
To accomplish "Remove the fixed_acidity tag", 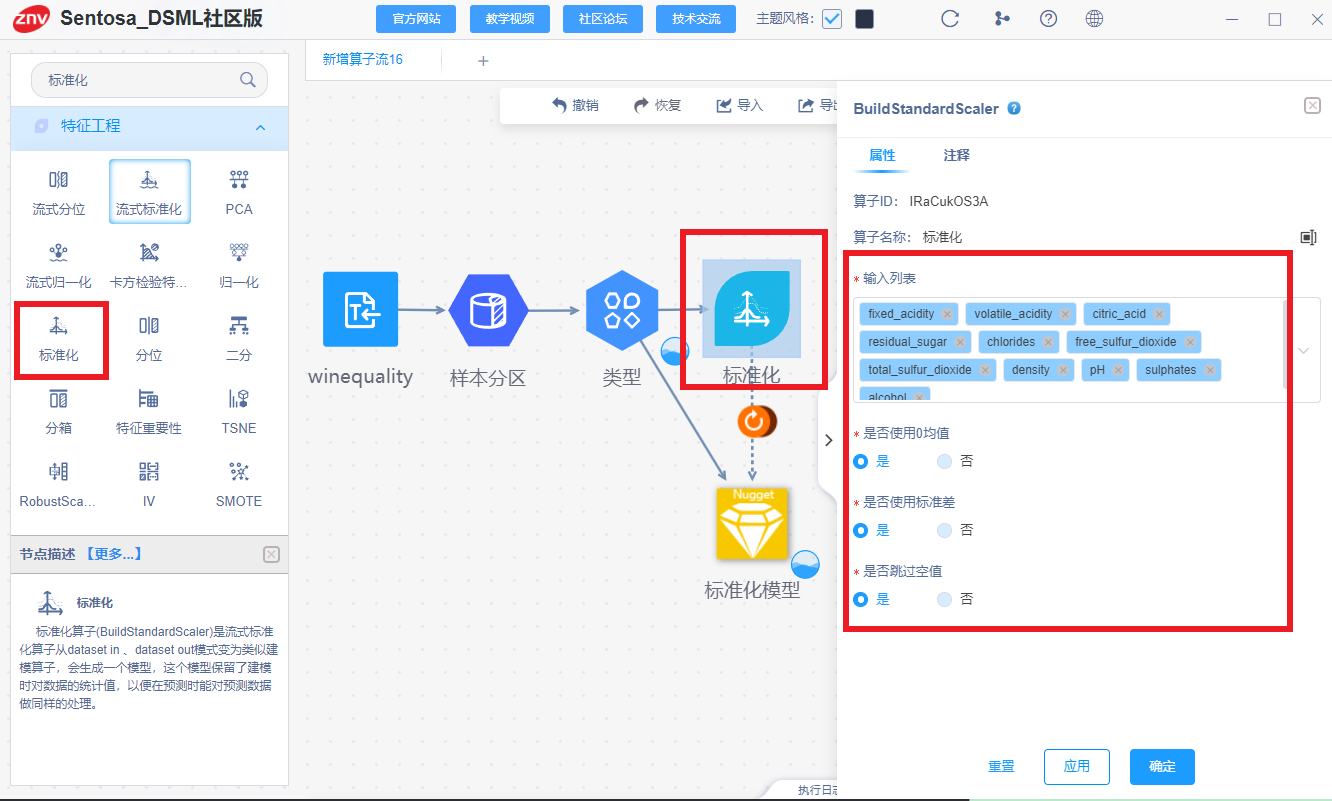I will (x=946, y=314).
